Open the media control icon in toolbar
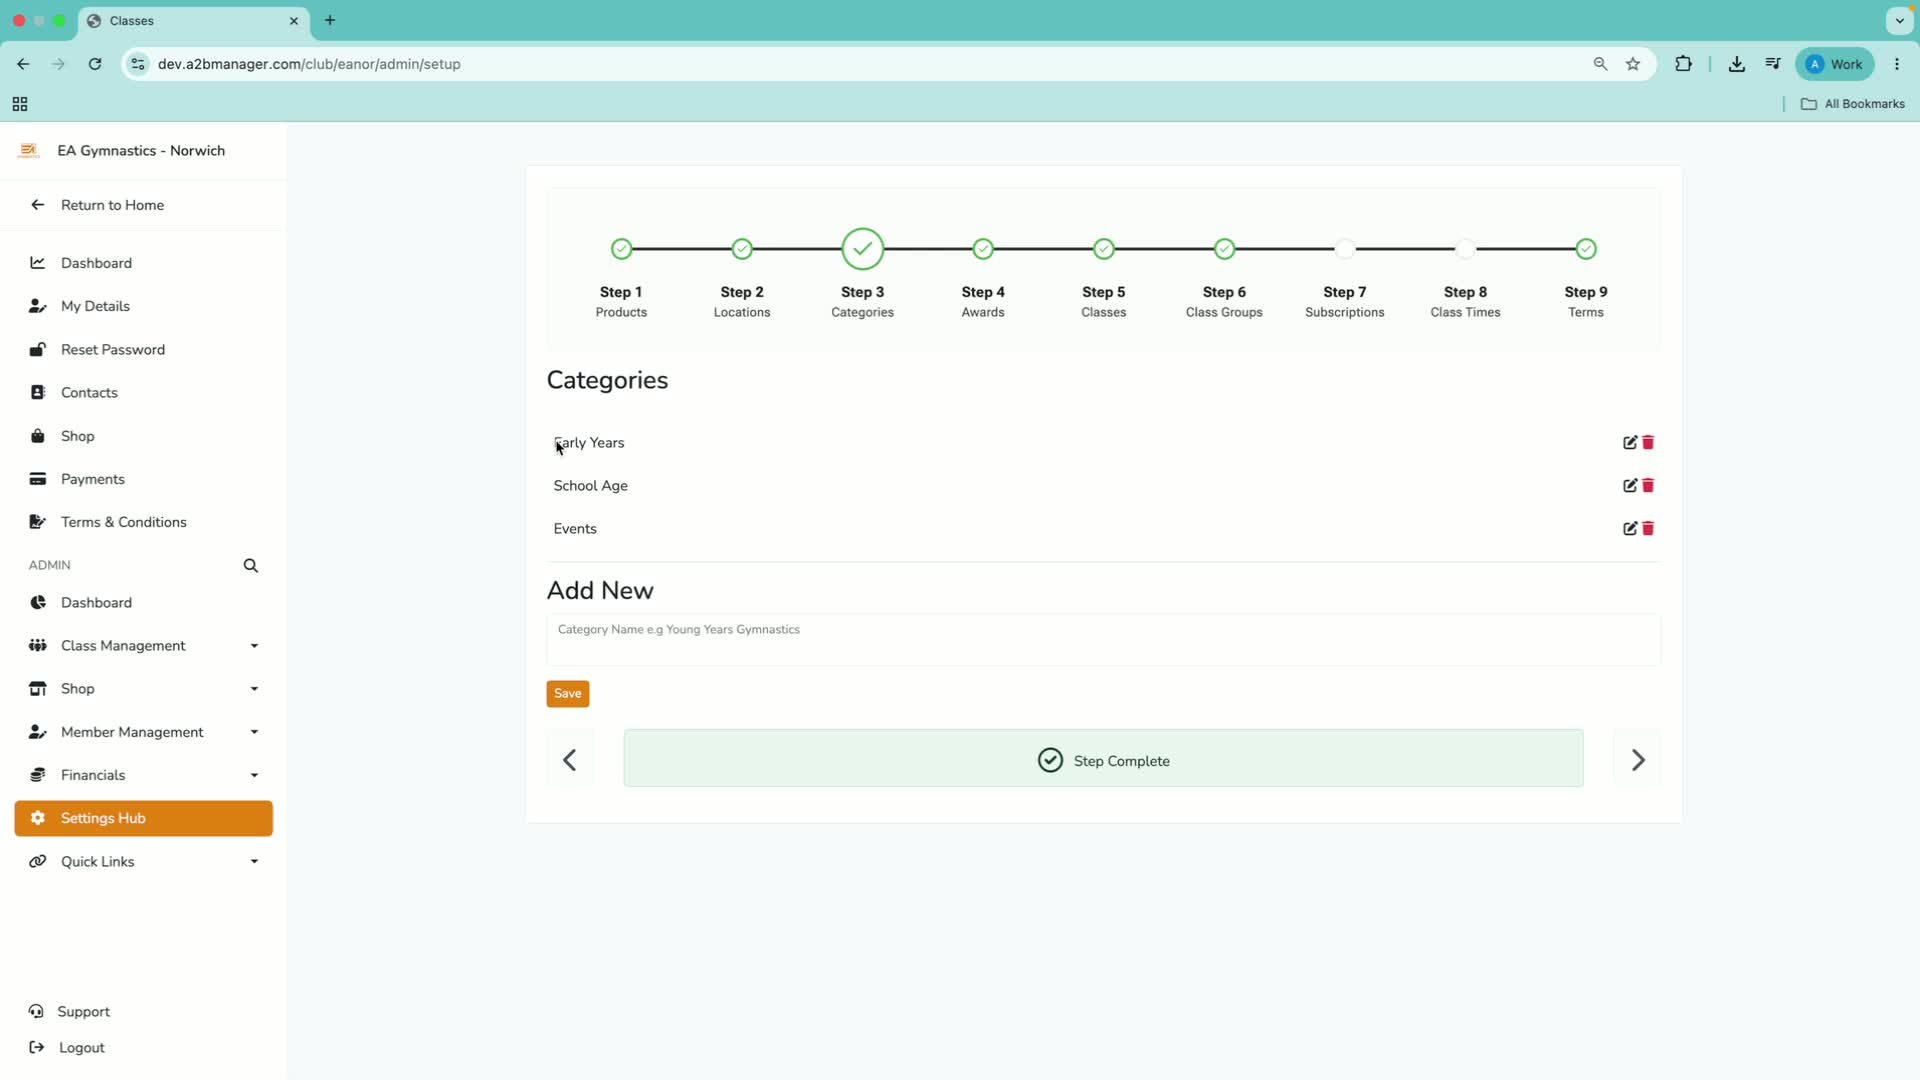 coord(1773,64)
